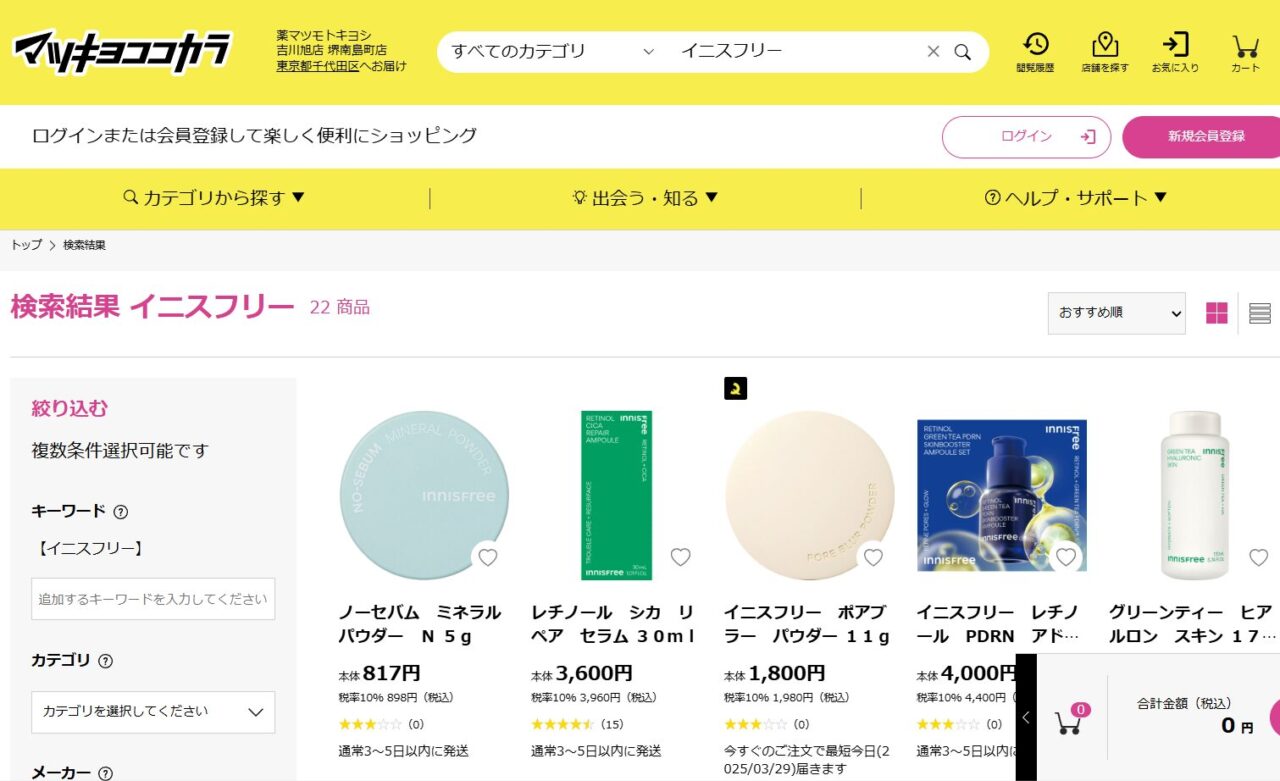
Task: Favorite レチノール シカ リペア セラム heart
Action: coord(680,557)
